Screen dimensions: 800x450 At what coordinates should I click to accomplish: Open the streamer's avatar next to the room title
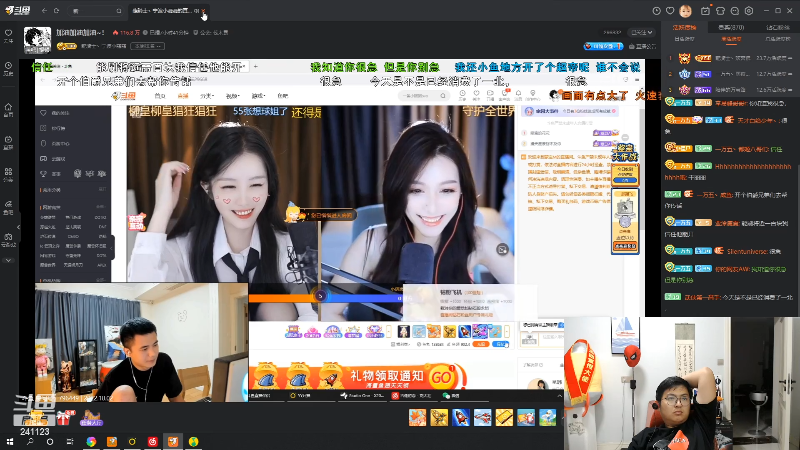click(37, 40)
